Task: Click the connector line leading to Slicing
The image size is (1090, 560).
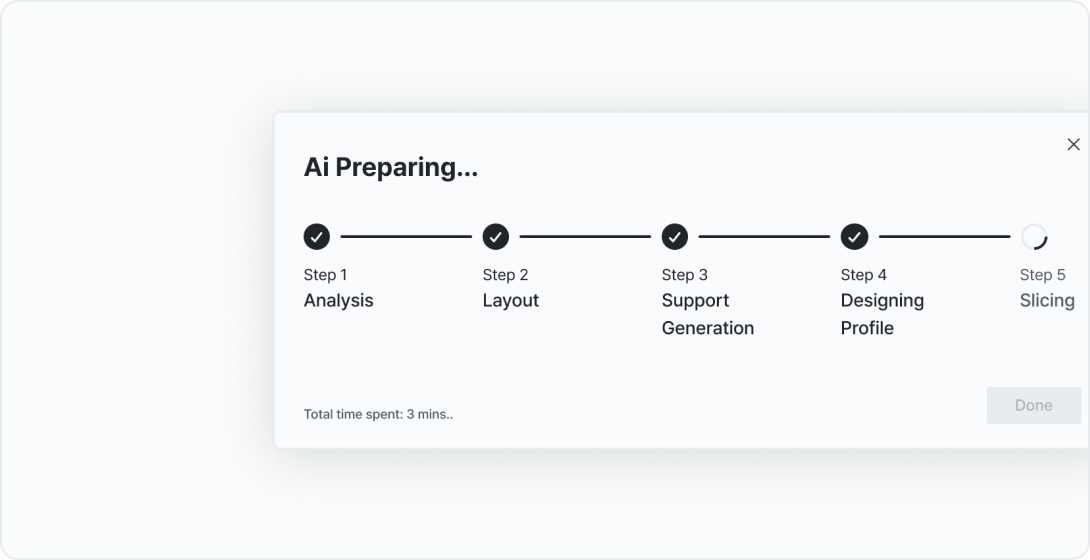Action: point(944,237)
